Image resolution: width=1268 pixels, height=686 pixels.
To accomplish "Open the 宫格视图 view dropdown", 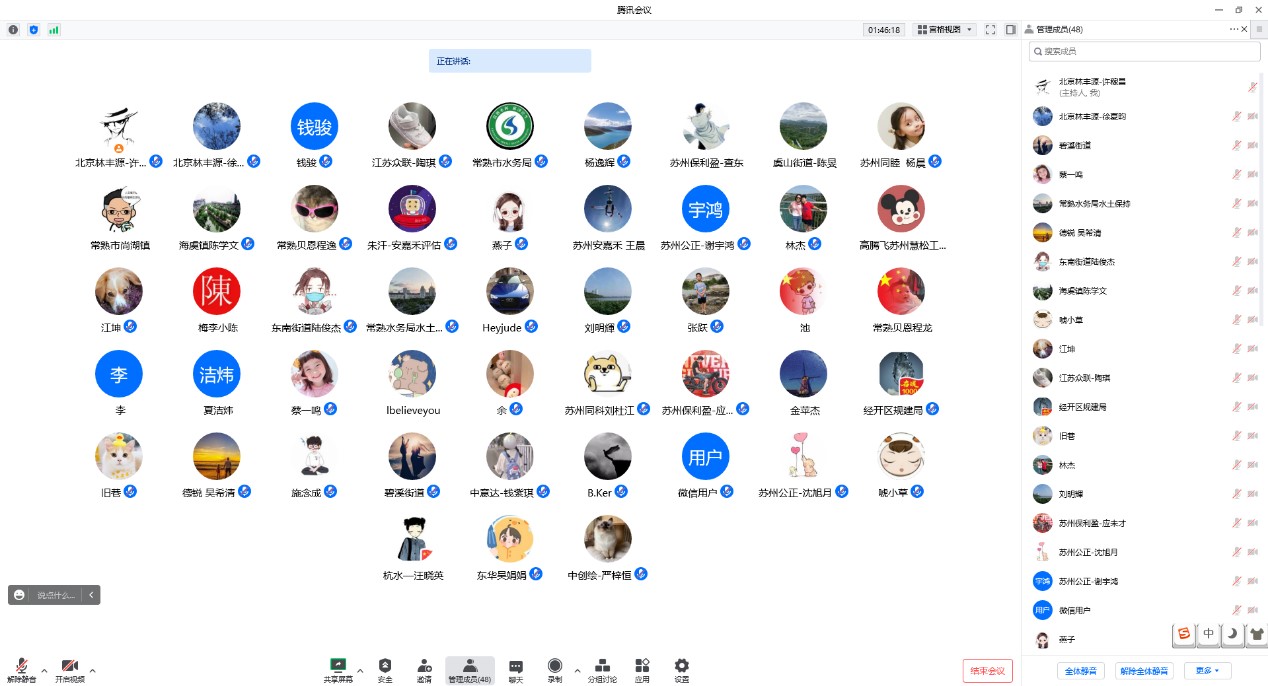I will [x=945, y=30].
